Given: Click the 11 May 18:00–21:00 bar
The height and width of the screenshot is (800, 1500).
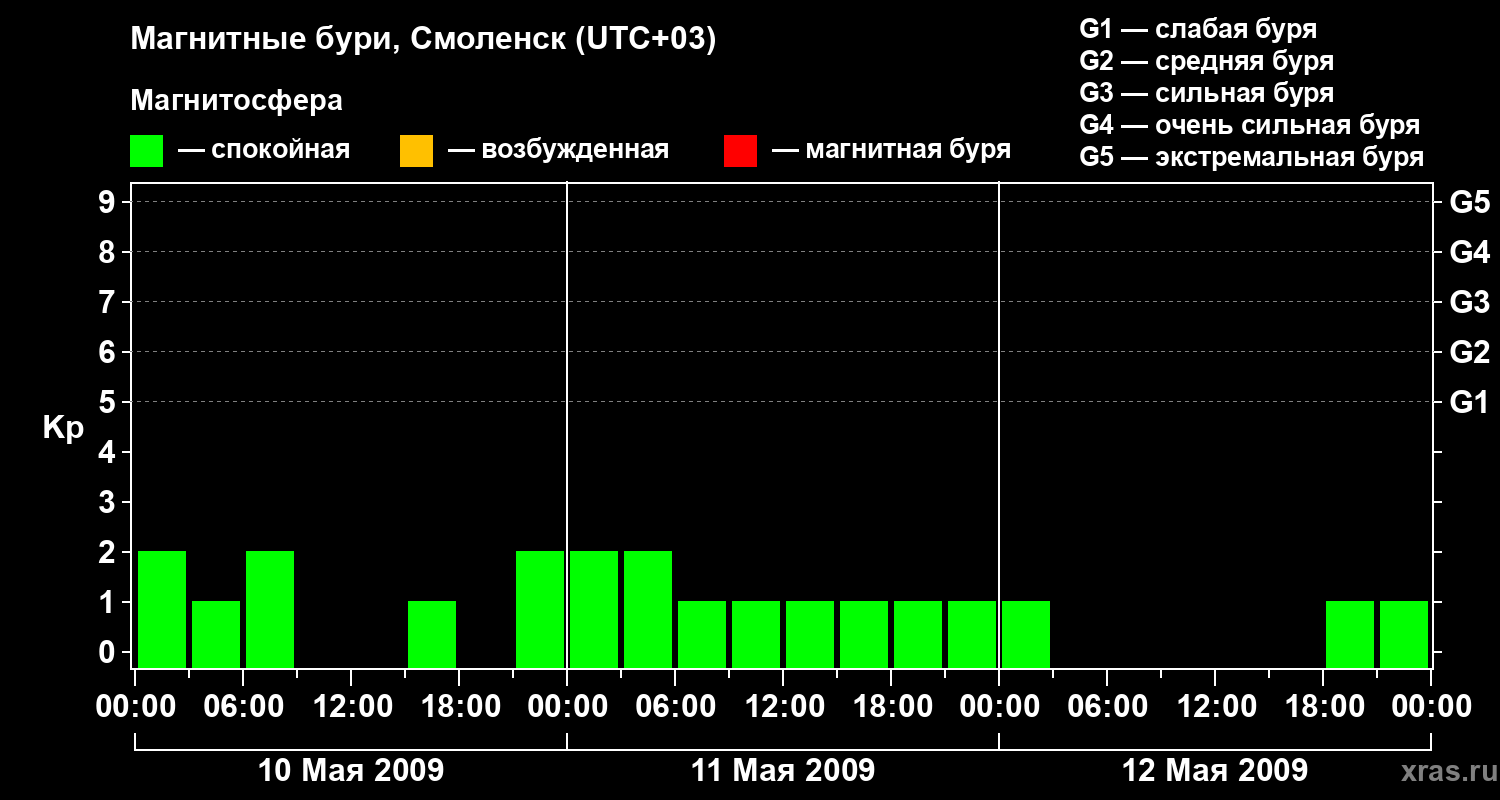Looking at the screenshot, I should pos(918,634).
